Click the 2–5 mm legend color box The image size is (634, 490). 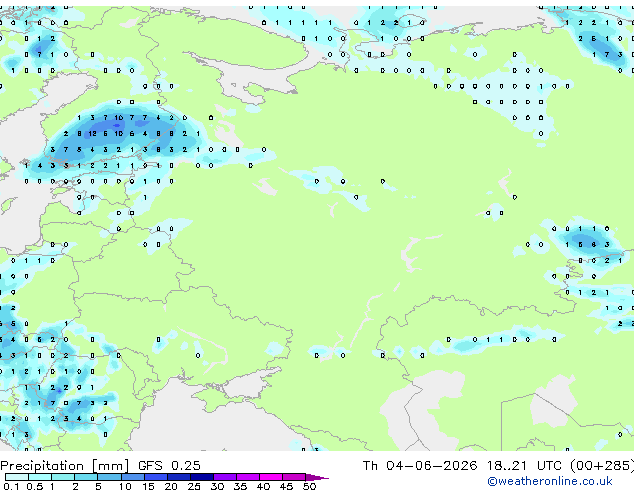pos(86,477)
